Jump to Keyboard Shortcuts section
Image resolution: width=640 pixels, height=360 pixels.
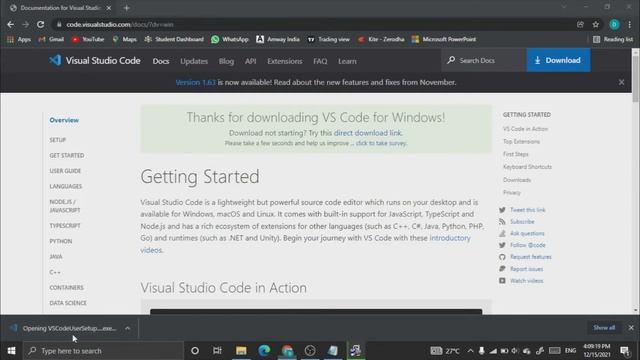pos(527,167)
